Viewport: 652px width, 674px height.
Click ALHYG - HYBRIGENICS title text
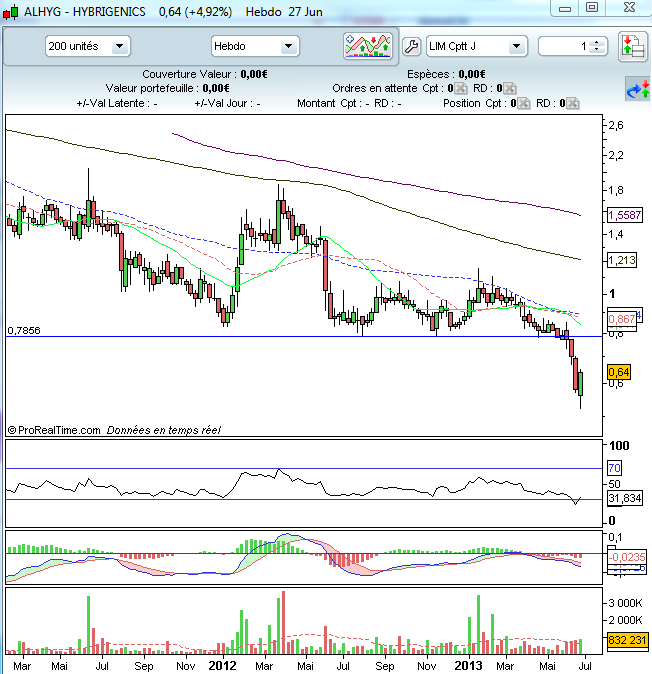[84, 12]
